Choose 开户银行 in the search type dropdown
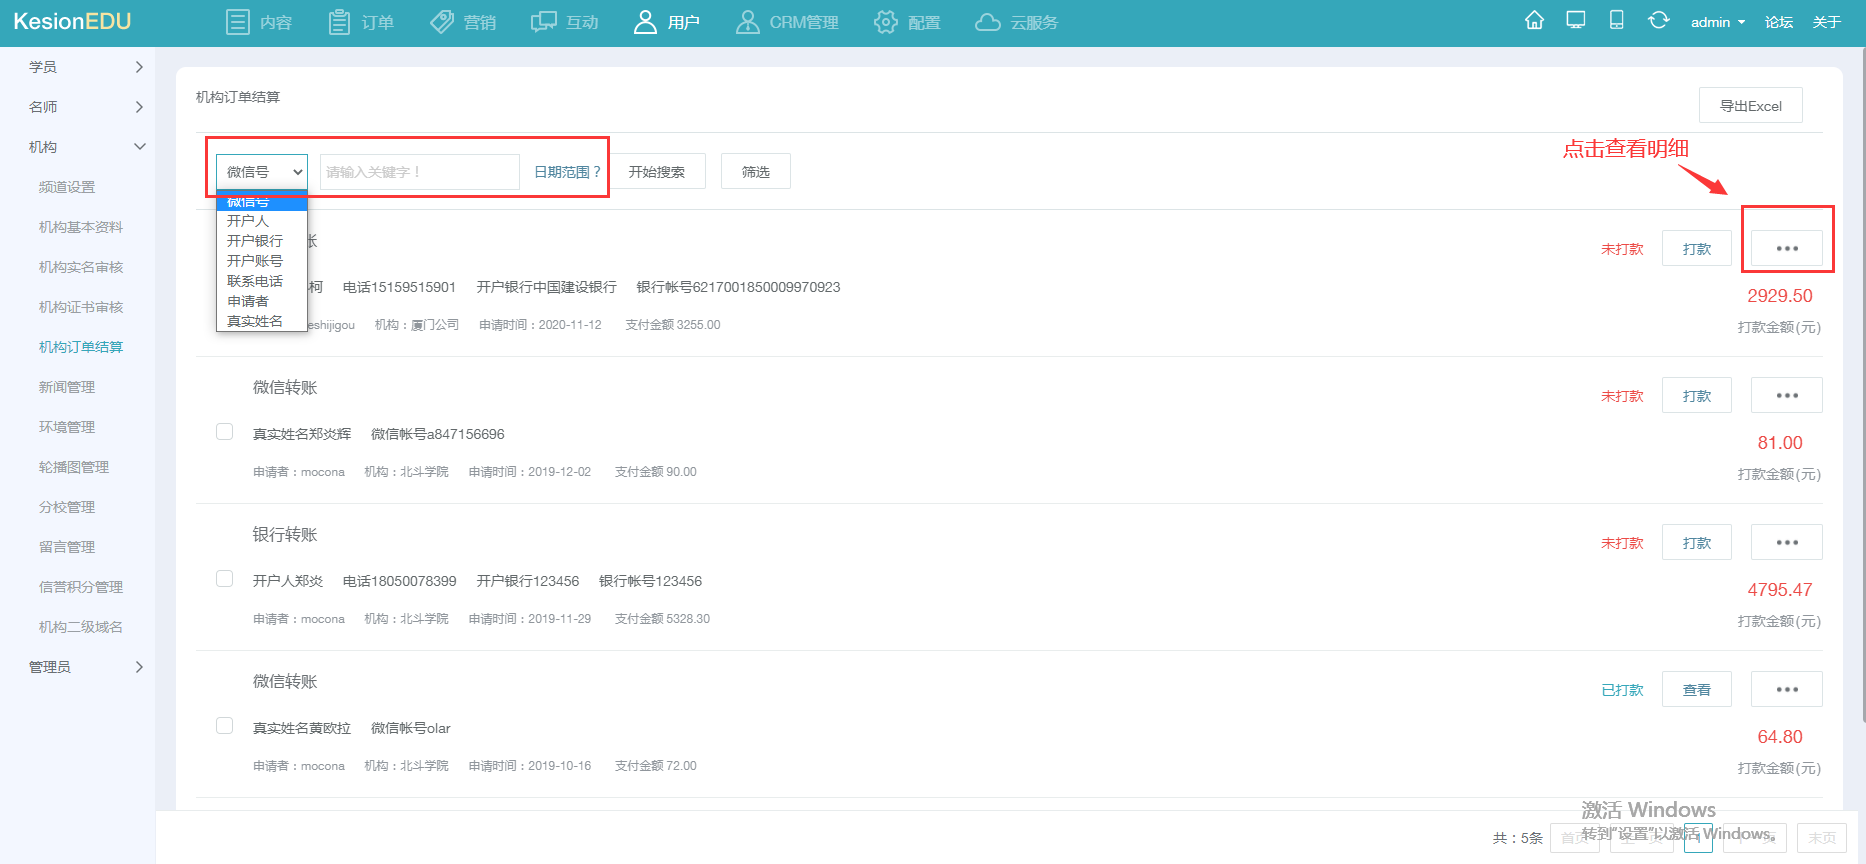Viewport: 1866px width, 864px height. [x=255, y=241]
